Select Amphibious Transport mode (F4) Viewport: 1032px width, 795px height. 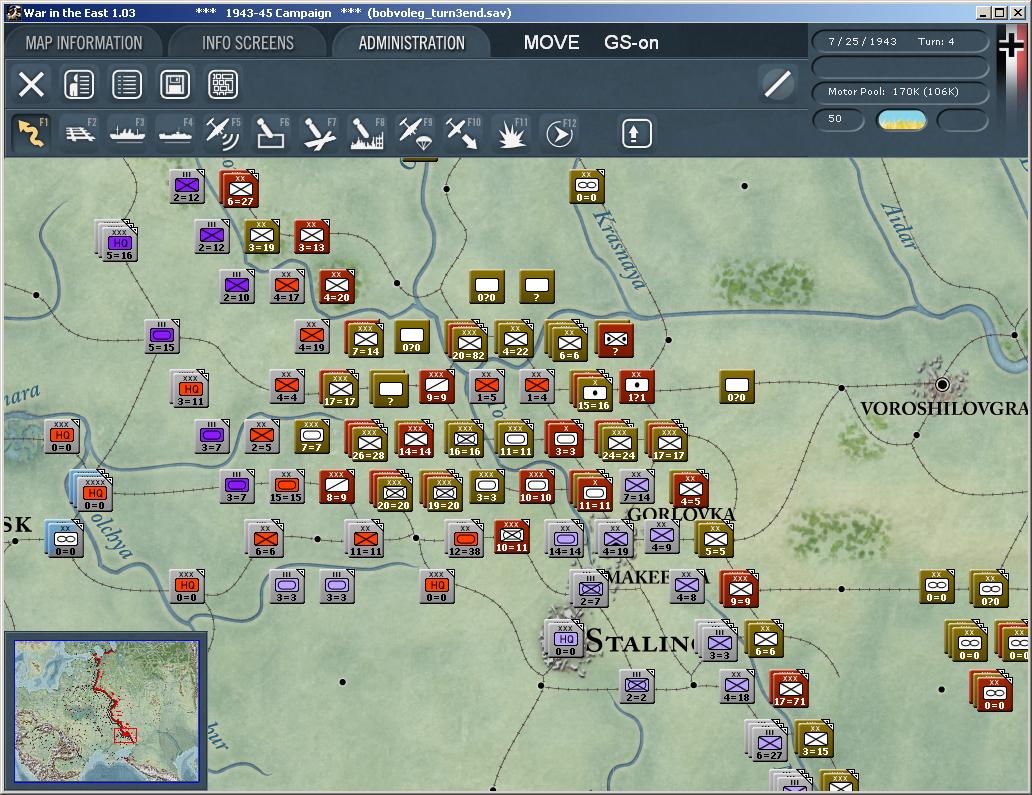(176, 133)
